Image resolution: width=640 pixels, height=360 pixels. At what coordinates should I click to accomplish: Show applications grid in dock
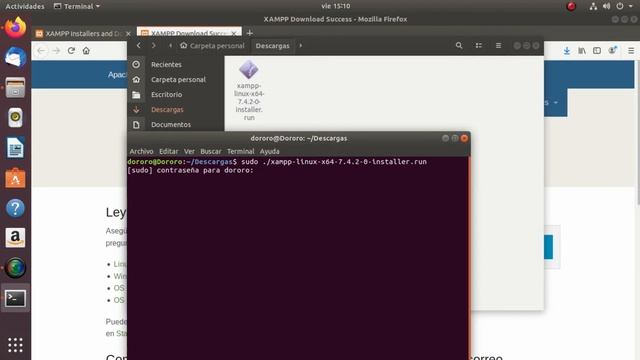click(x=15, y=345)
